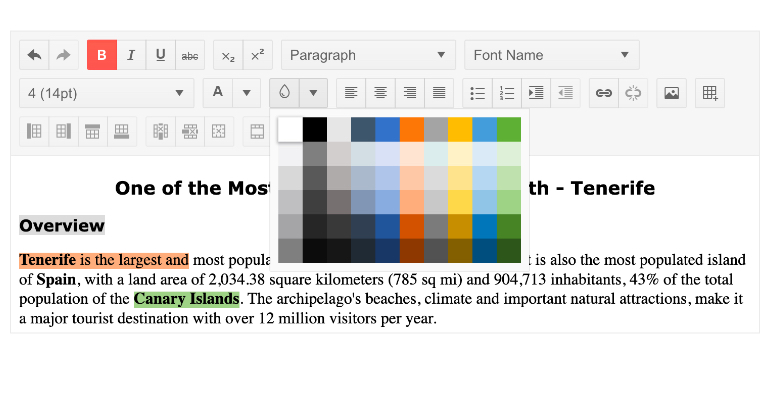The image size is (770, 394).
Task: Toggle italic formatting
Action: click(x=131, y=55)
